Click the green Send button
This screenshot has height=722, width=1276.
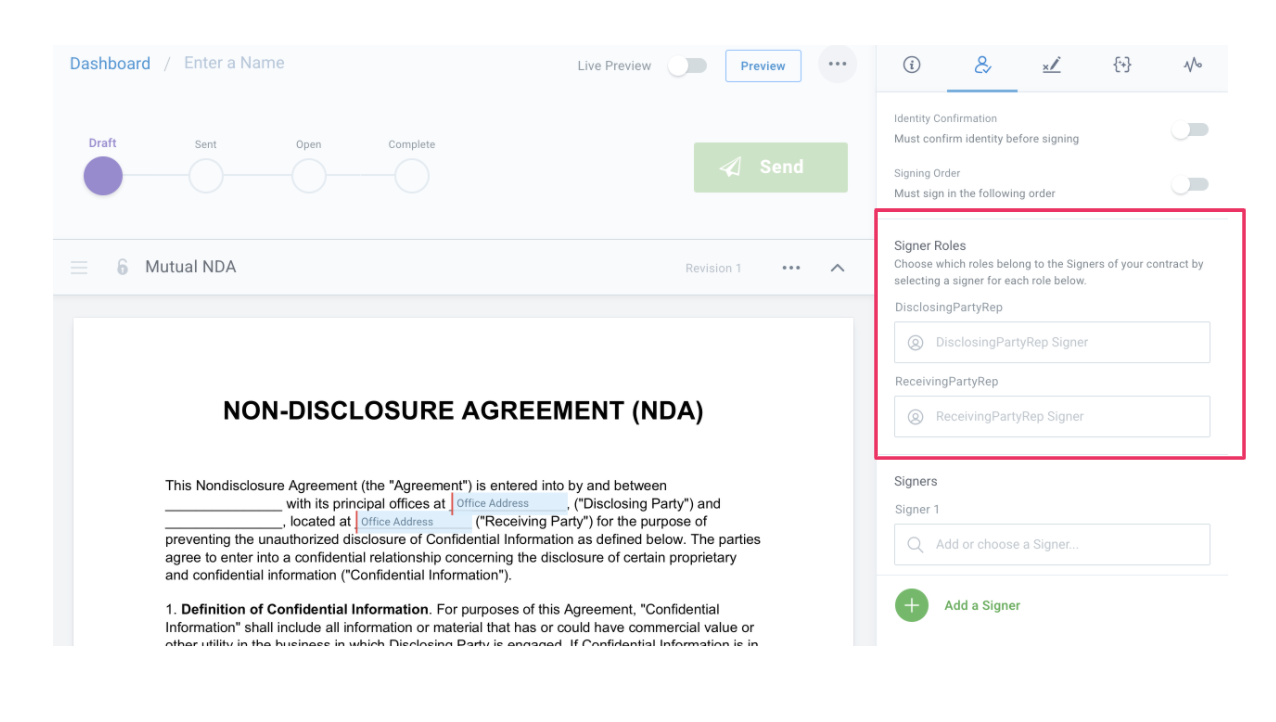tap(770, 167)
